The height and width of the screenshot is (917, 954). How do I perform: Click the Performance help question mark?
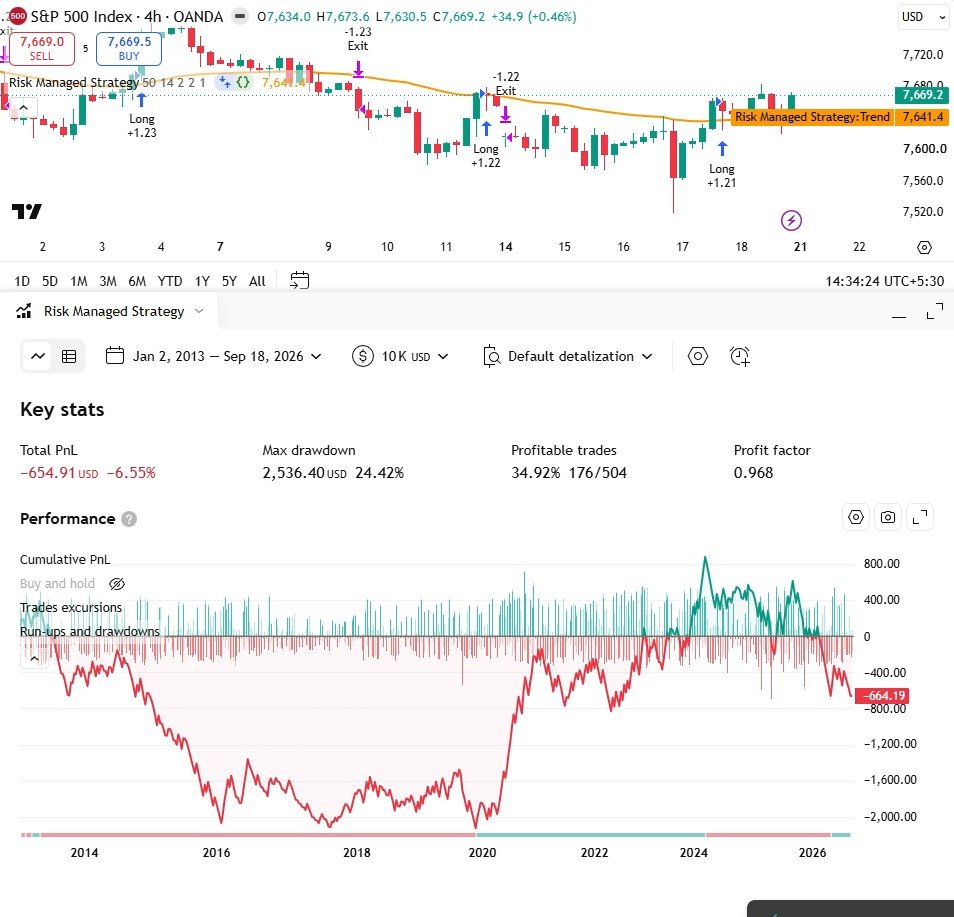point(129,519)
